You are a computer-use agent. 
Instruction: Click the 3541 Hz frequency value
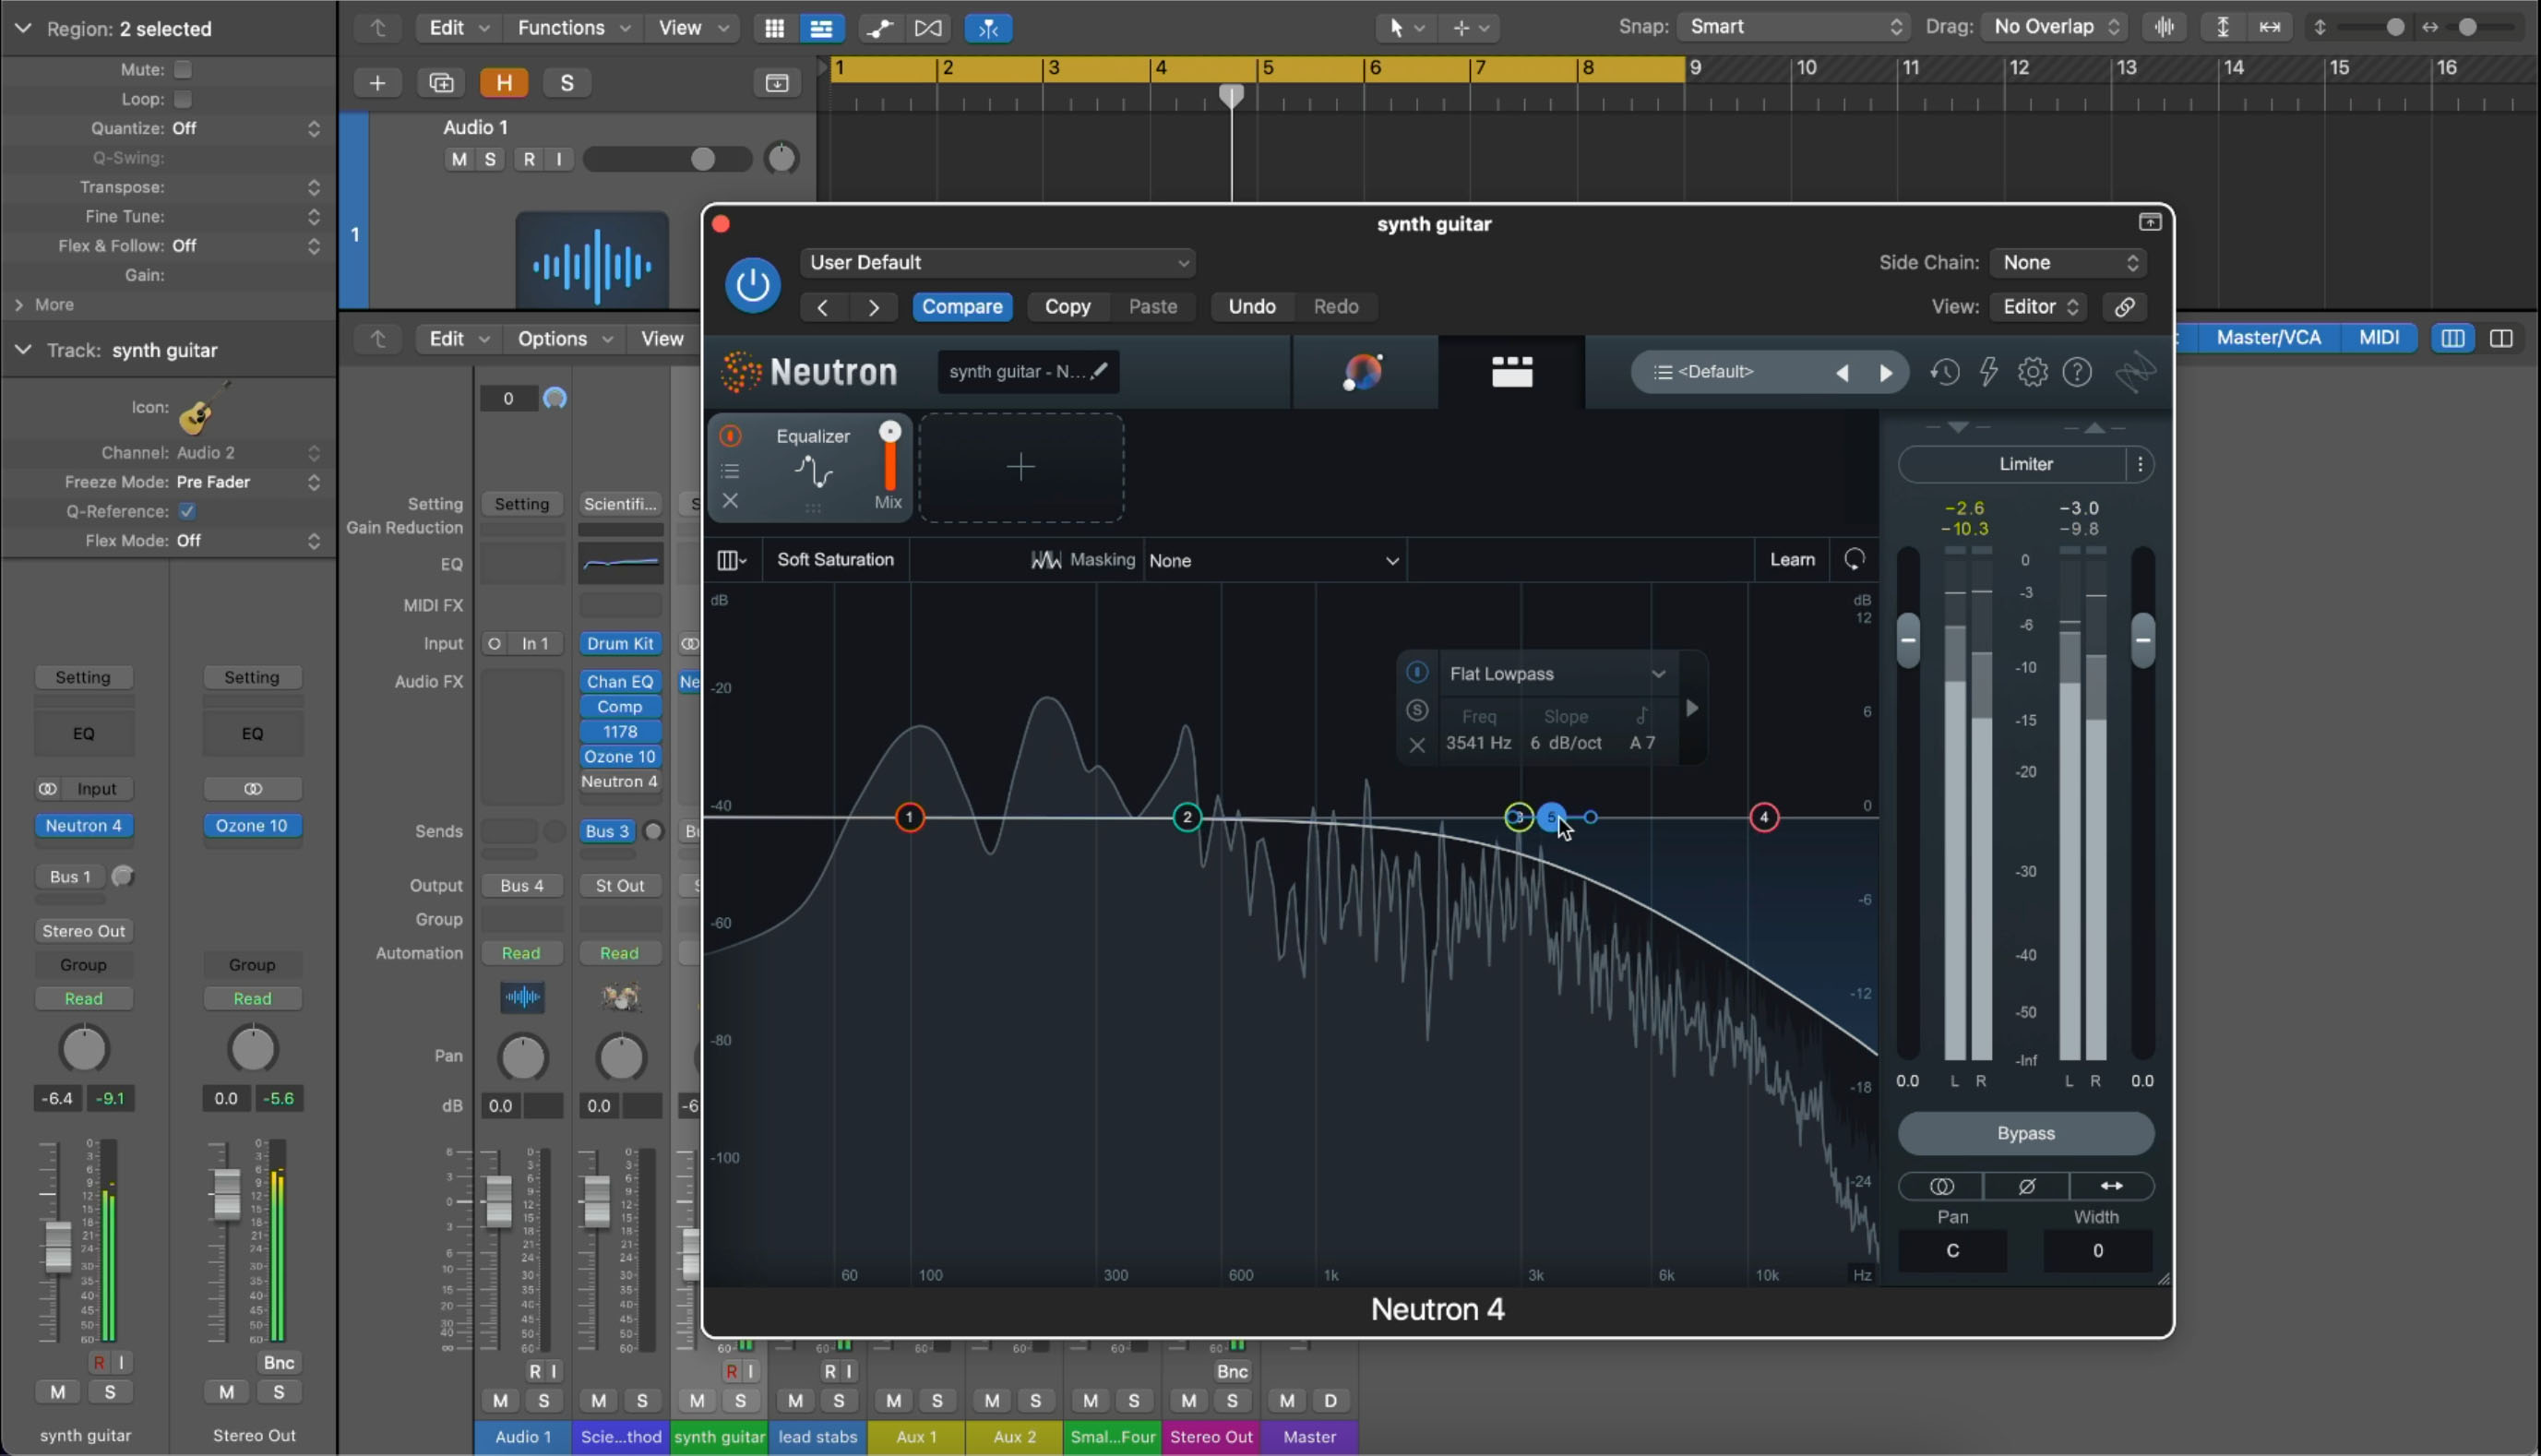coord(1477,742)
